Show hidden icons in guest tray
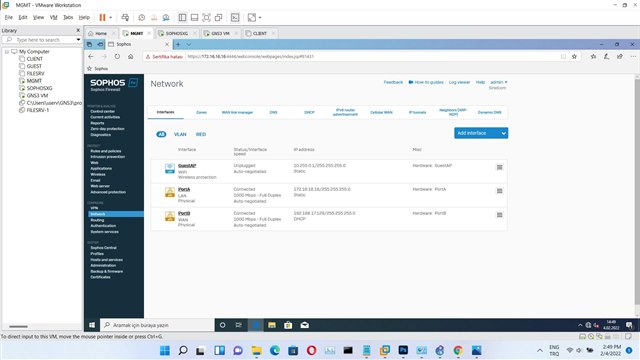The height and width of the screenshot is (360, 640). pyautogui.click(x=580, y=325)
